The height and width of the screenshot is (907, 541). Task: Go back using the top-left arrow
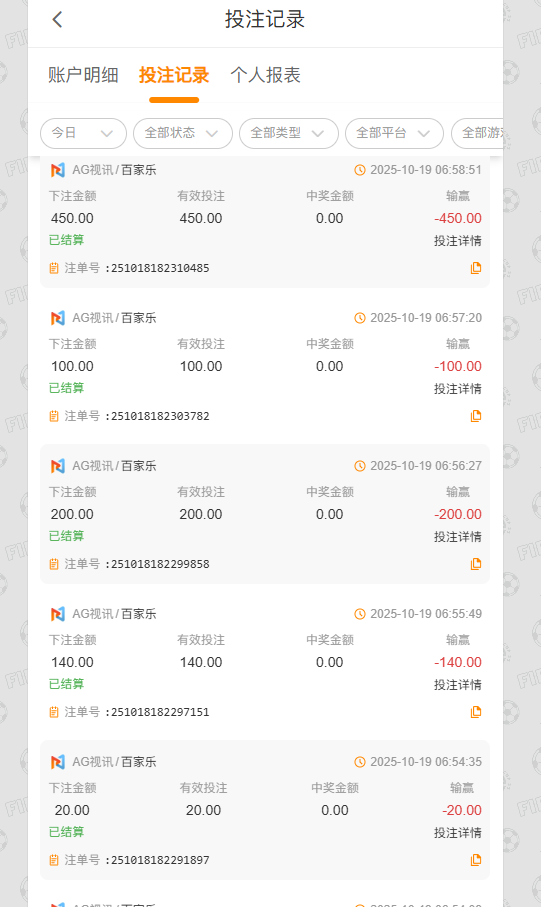click(57, 20)
